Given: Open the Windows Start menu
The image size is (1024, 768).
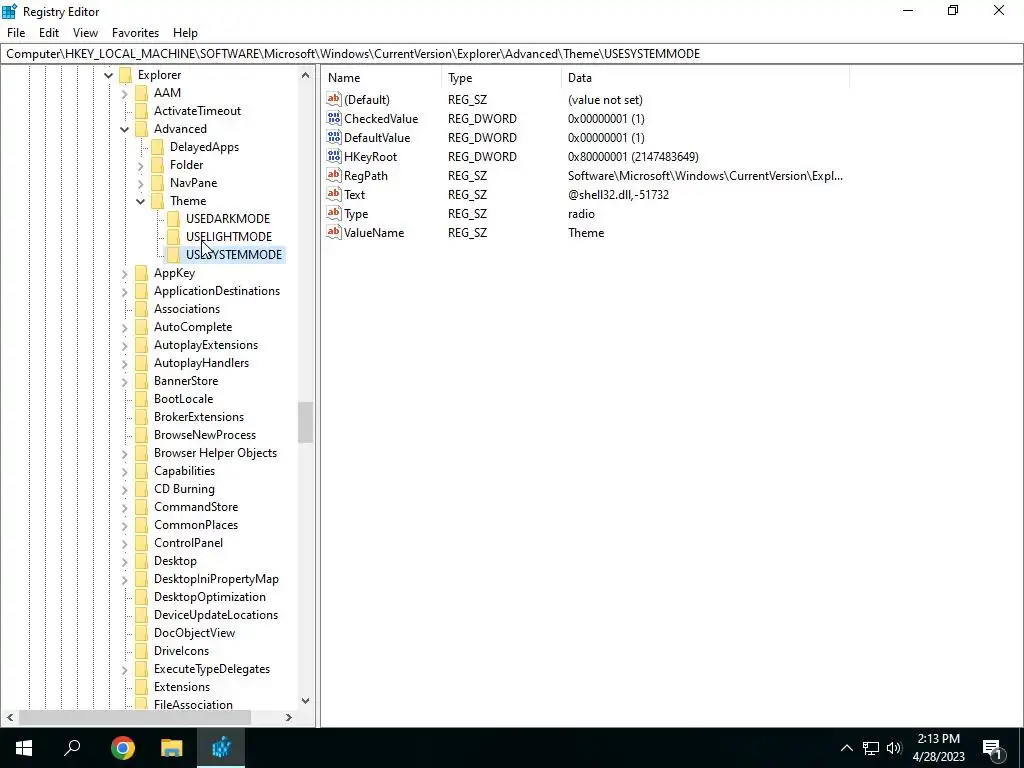Looking at the screenshot, I should tap(24, 748).
